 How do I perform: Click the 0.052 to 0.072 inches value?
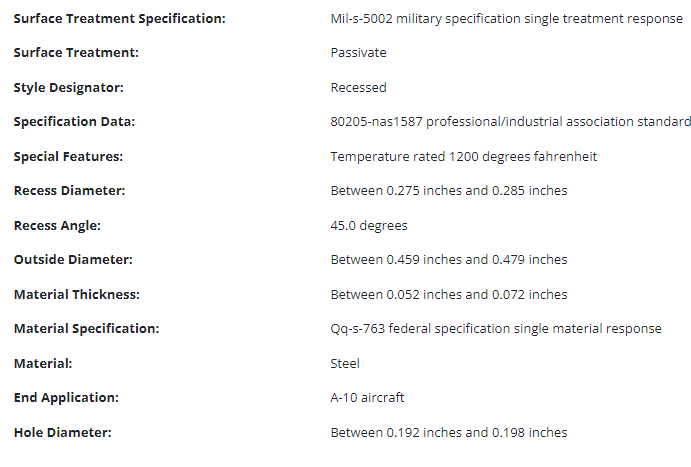(x=448, y=295)
